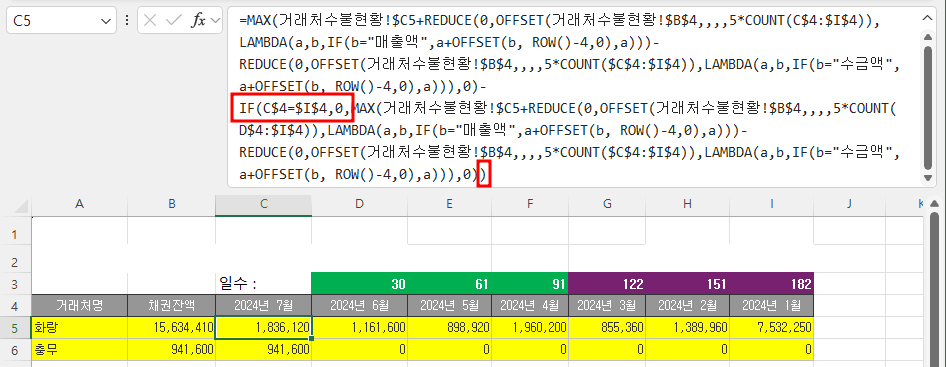This screenshot has height=367, width=946.
Task: Click the cell with 898,920
Action: click(449, 328)
